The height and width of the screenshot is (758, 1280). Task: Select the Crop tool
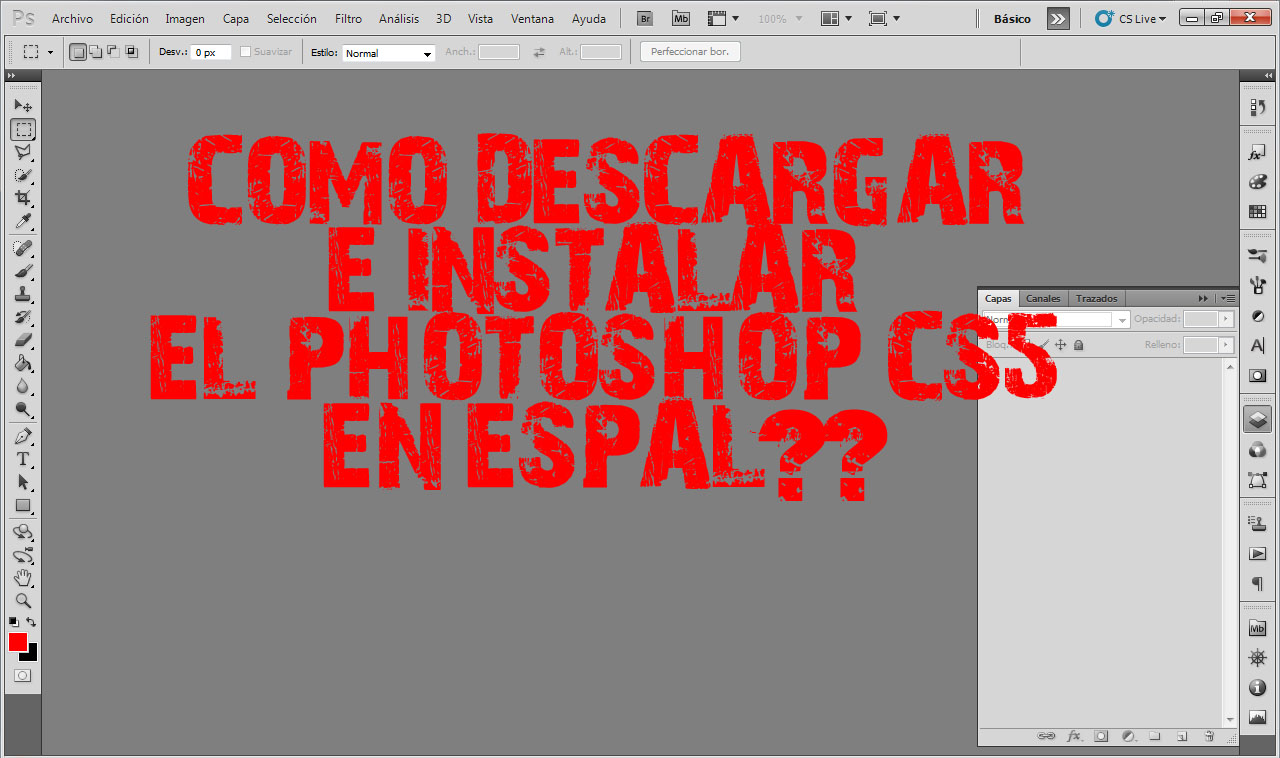click(x=23, y=198)
